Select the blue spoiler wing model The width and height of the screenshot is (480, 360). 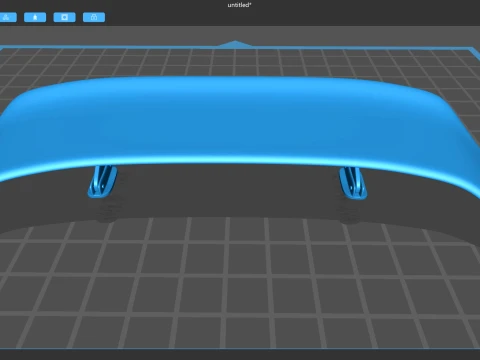[x=240, y=123]
